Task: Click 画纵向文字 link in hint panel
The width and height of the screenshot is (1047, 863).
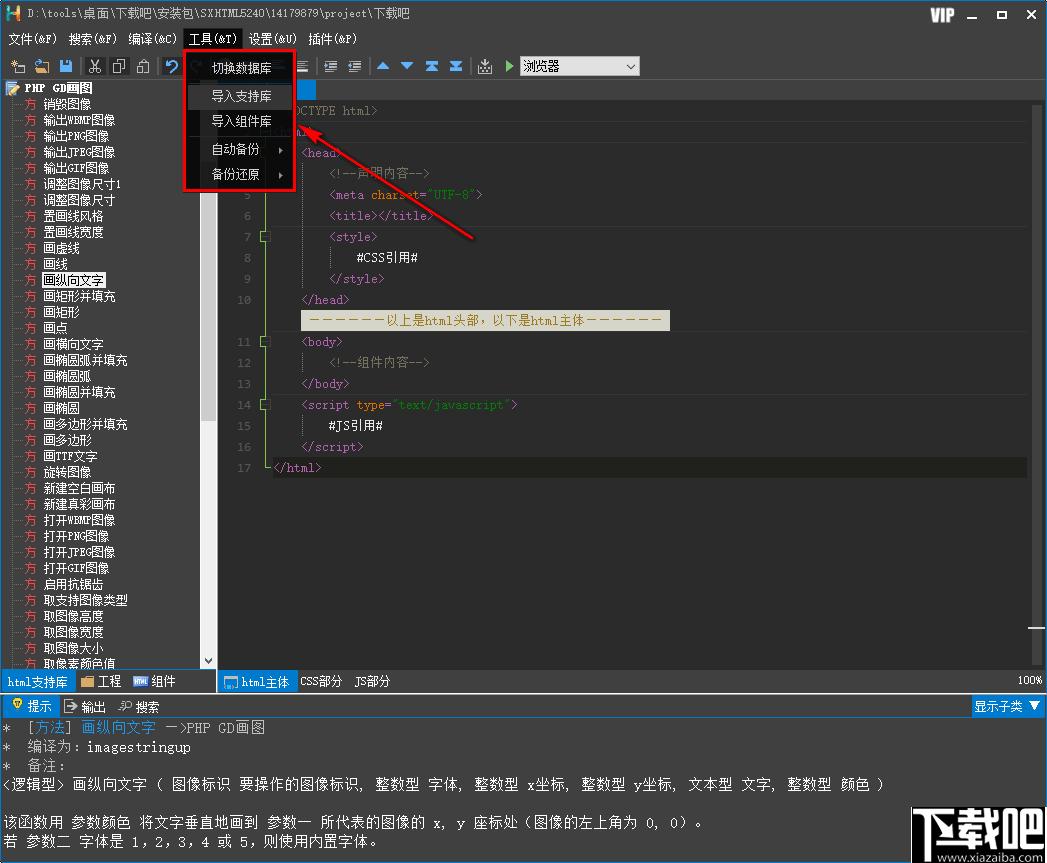Action: [118, 728]
